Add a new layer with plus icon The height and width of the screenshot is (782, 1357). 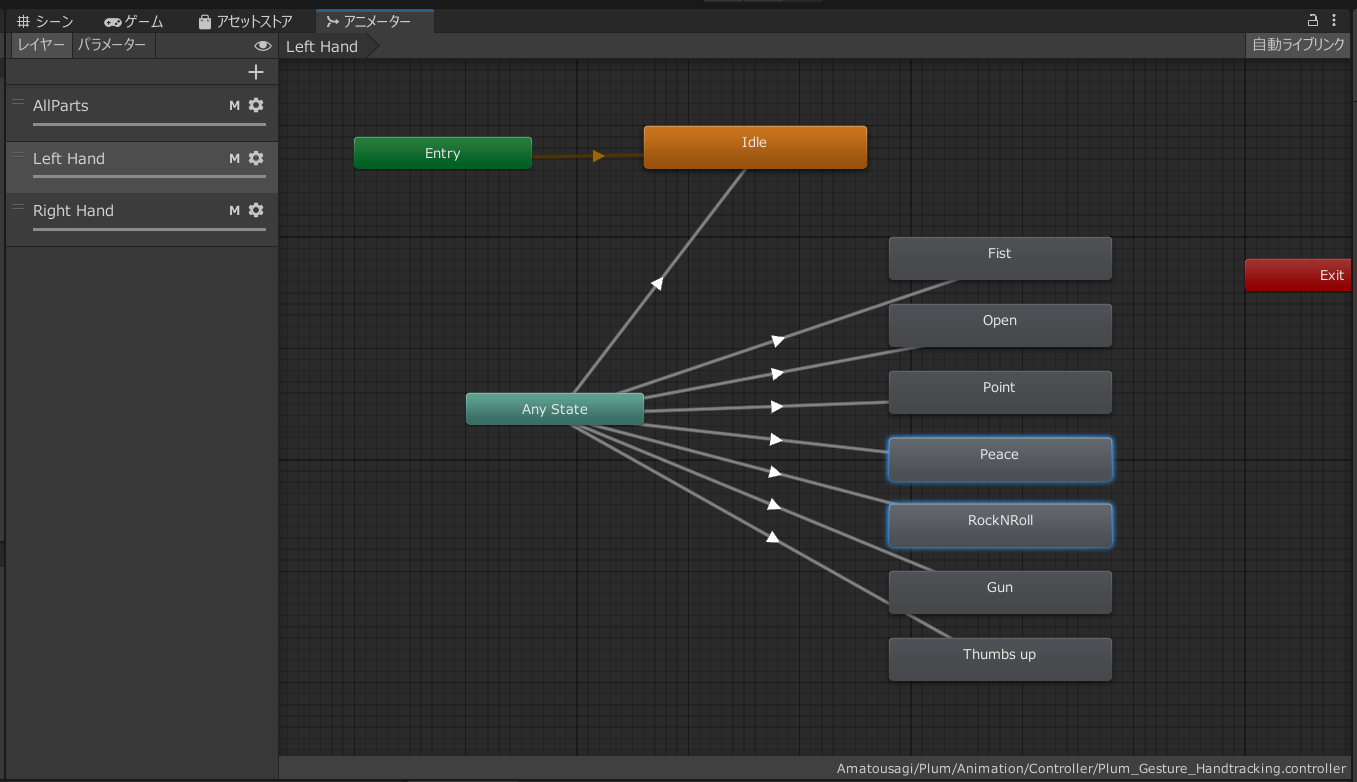click(256, 72)
